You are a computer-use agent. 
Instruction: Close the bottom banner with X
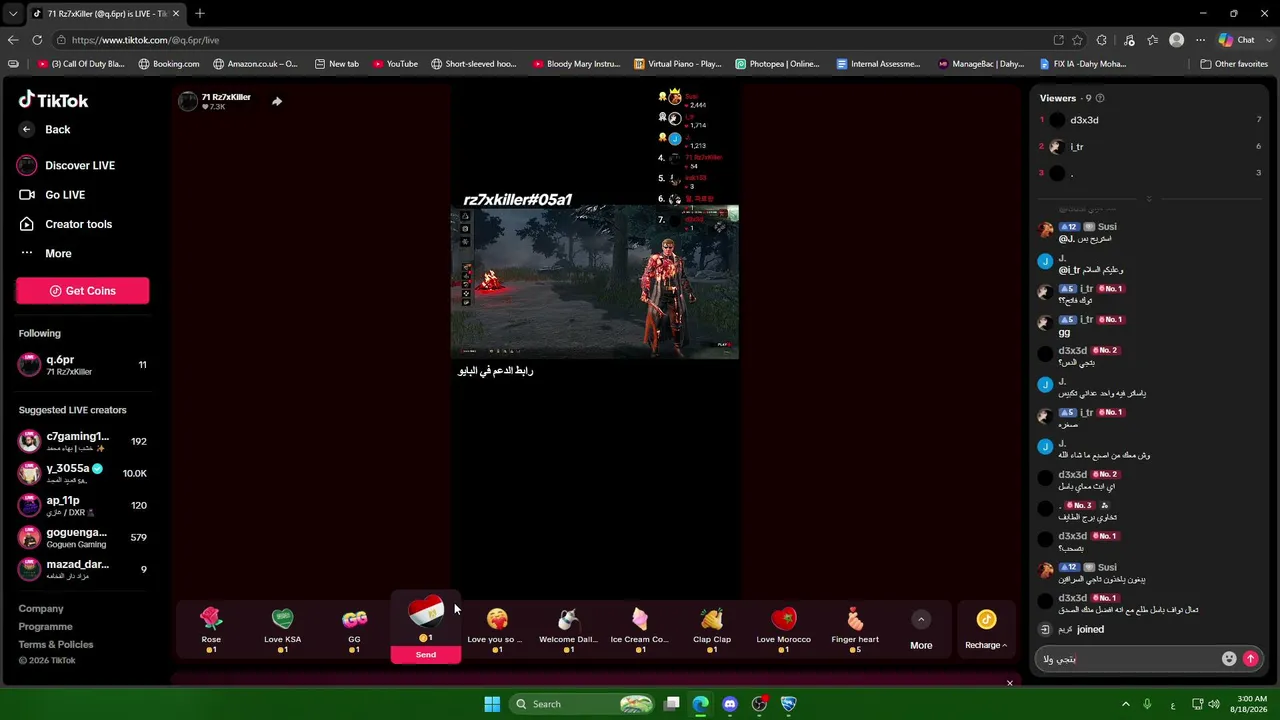[1009, 683]
